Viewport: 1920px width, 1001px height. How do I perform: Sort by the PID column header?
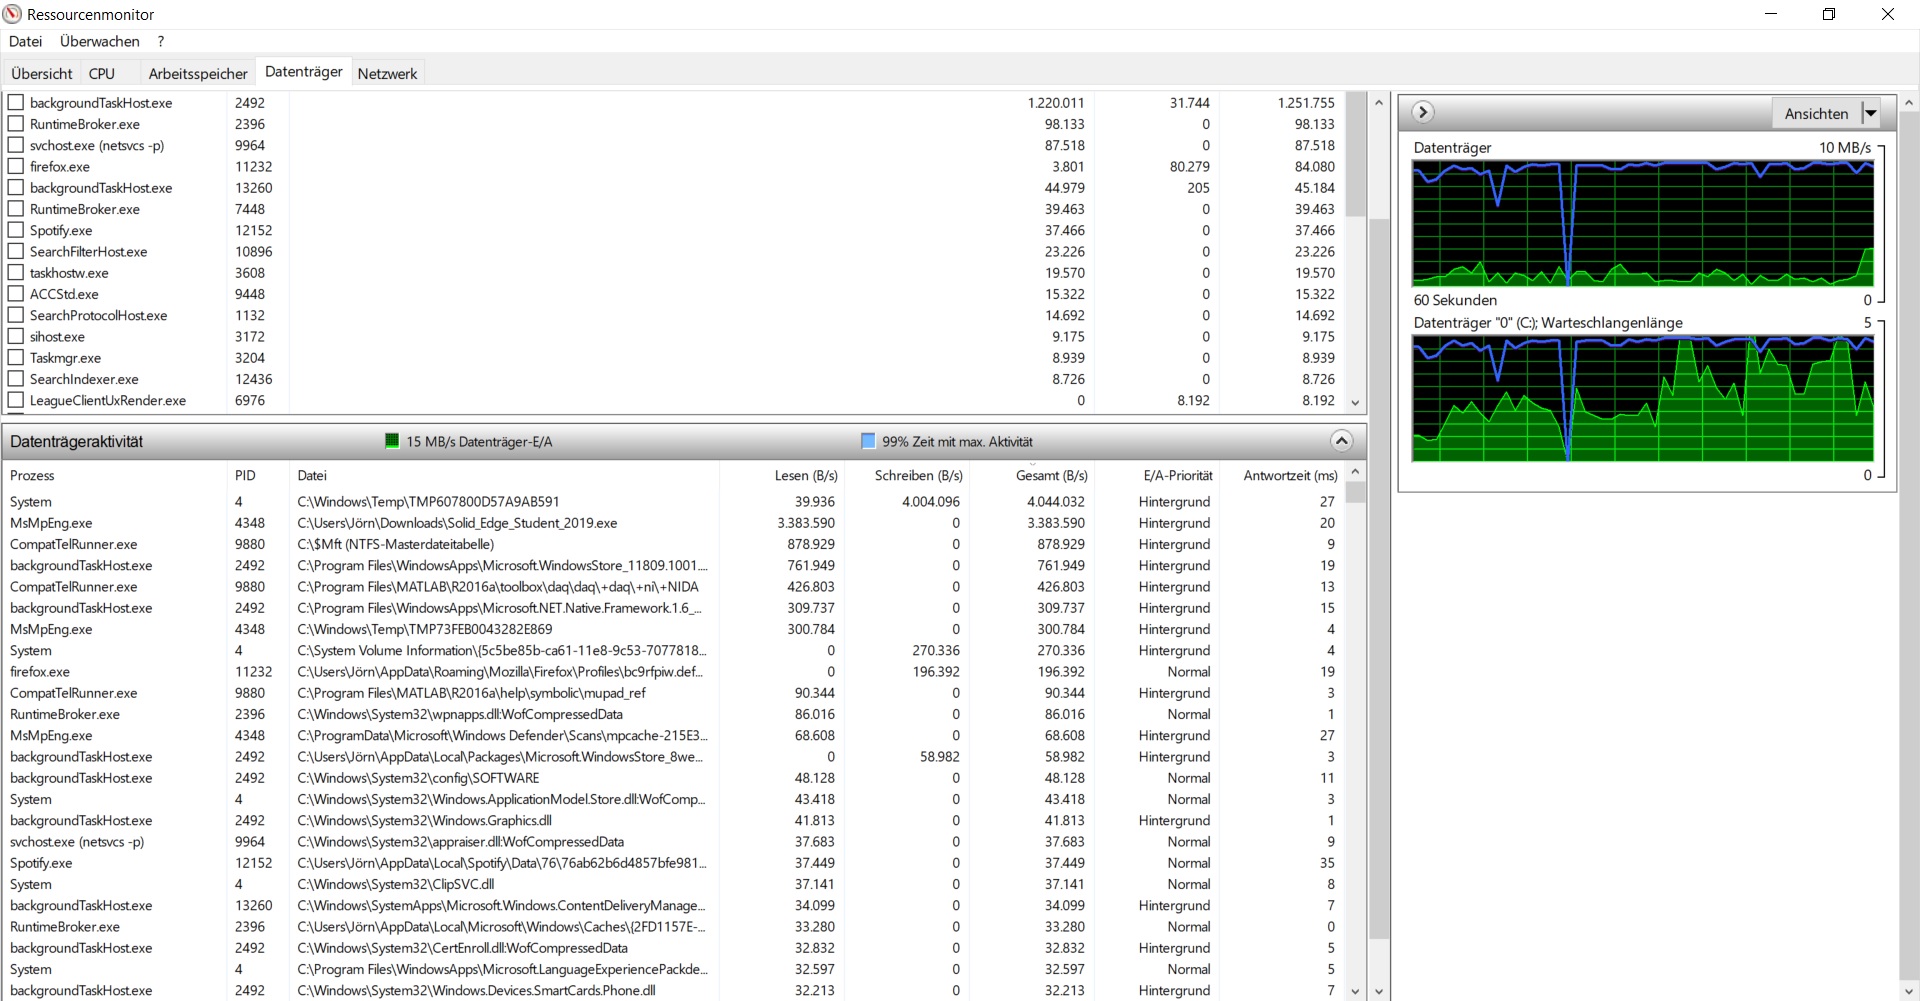pyautogui.click(x=258, y=476)
